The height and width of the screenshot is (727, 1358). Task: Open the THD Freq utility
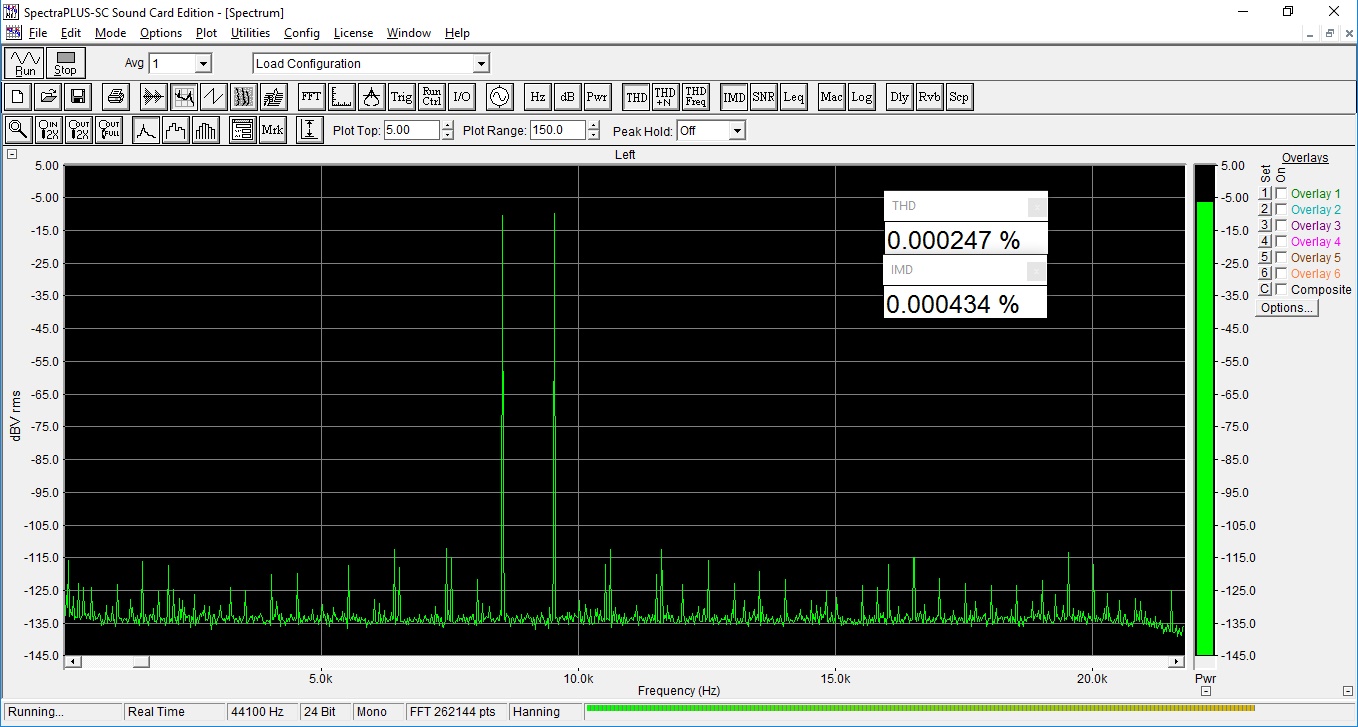pyautogui.click(x=696, y=97)
